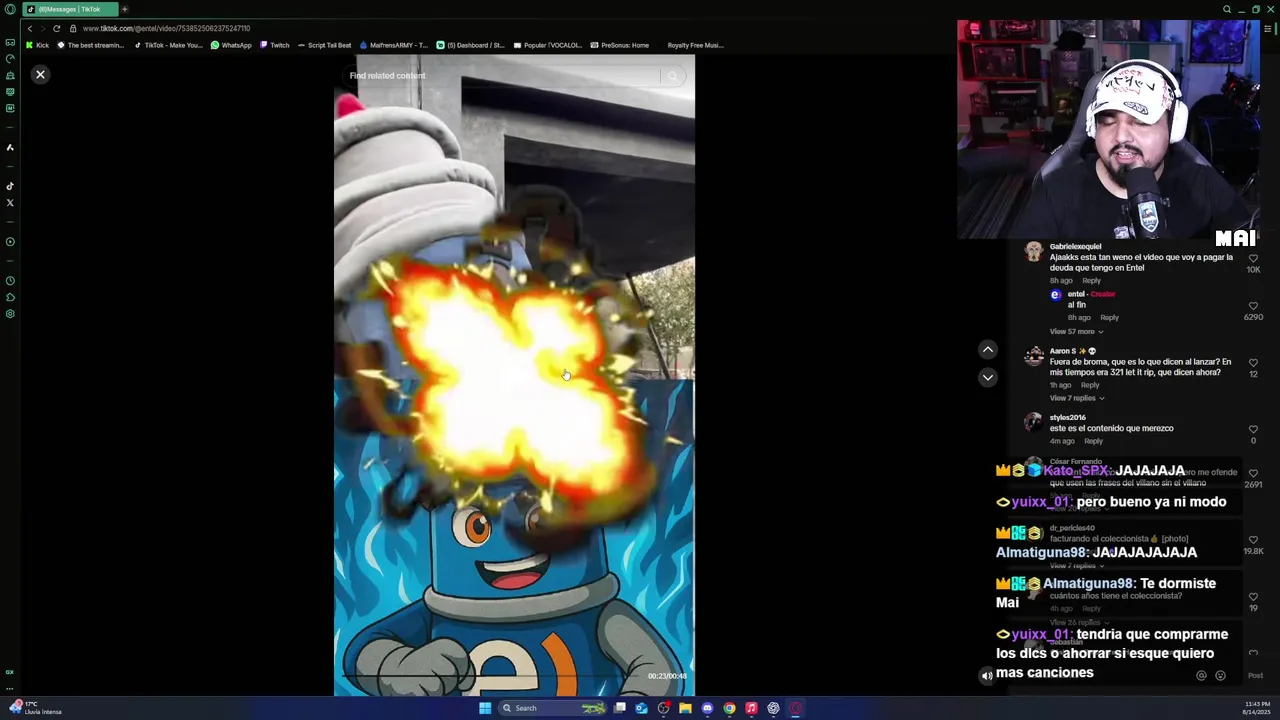This screenshot has height=720, width=1280.
Task: Mute the TikTok video sound
Action: tap(987, 676)
